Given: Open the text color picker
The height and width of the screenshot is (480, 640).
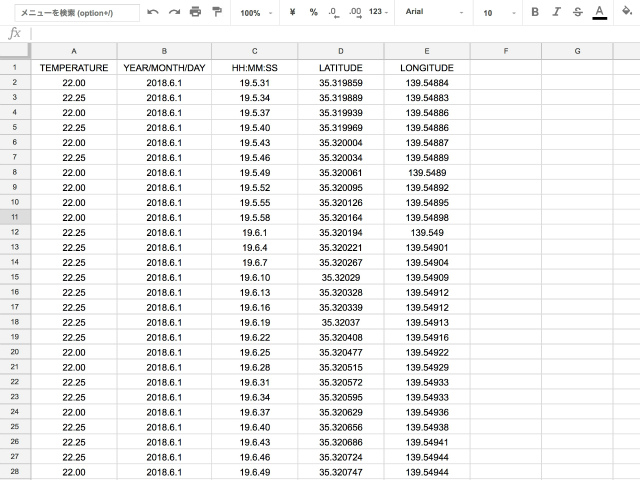Looking at the screenshot, I should [599, 12].
